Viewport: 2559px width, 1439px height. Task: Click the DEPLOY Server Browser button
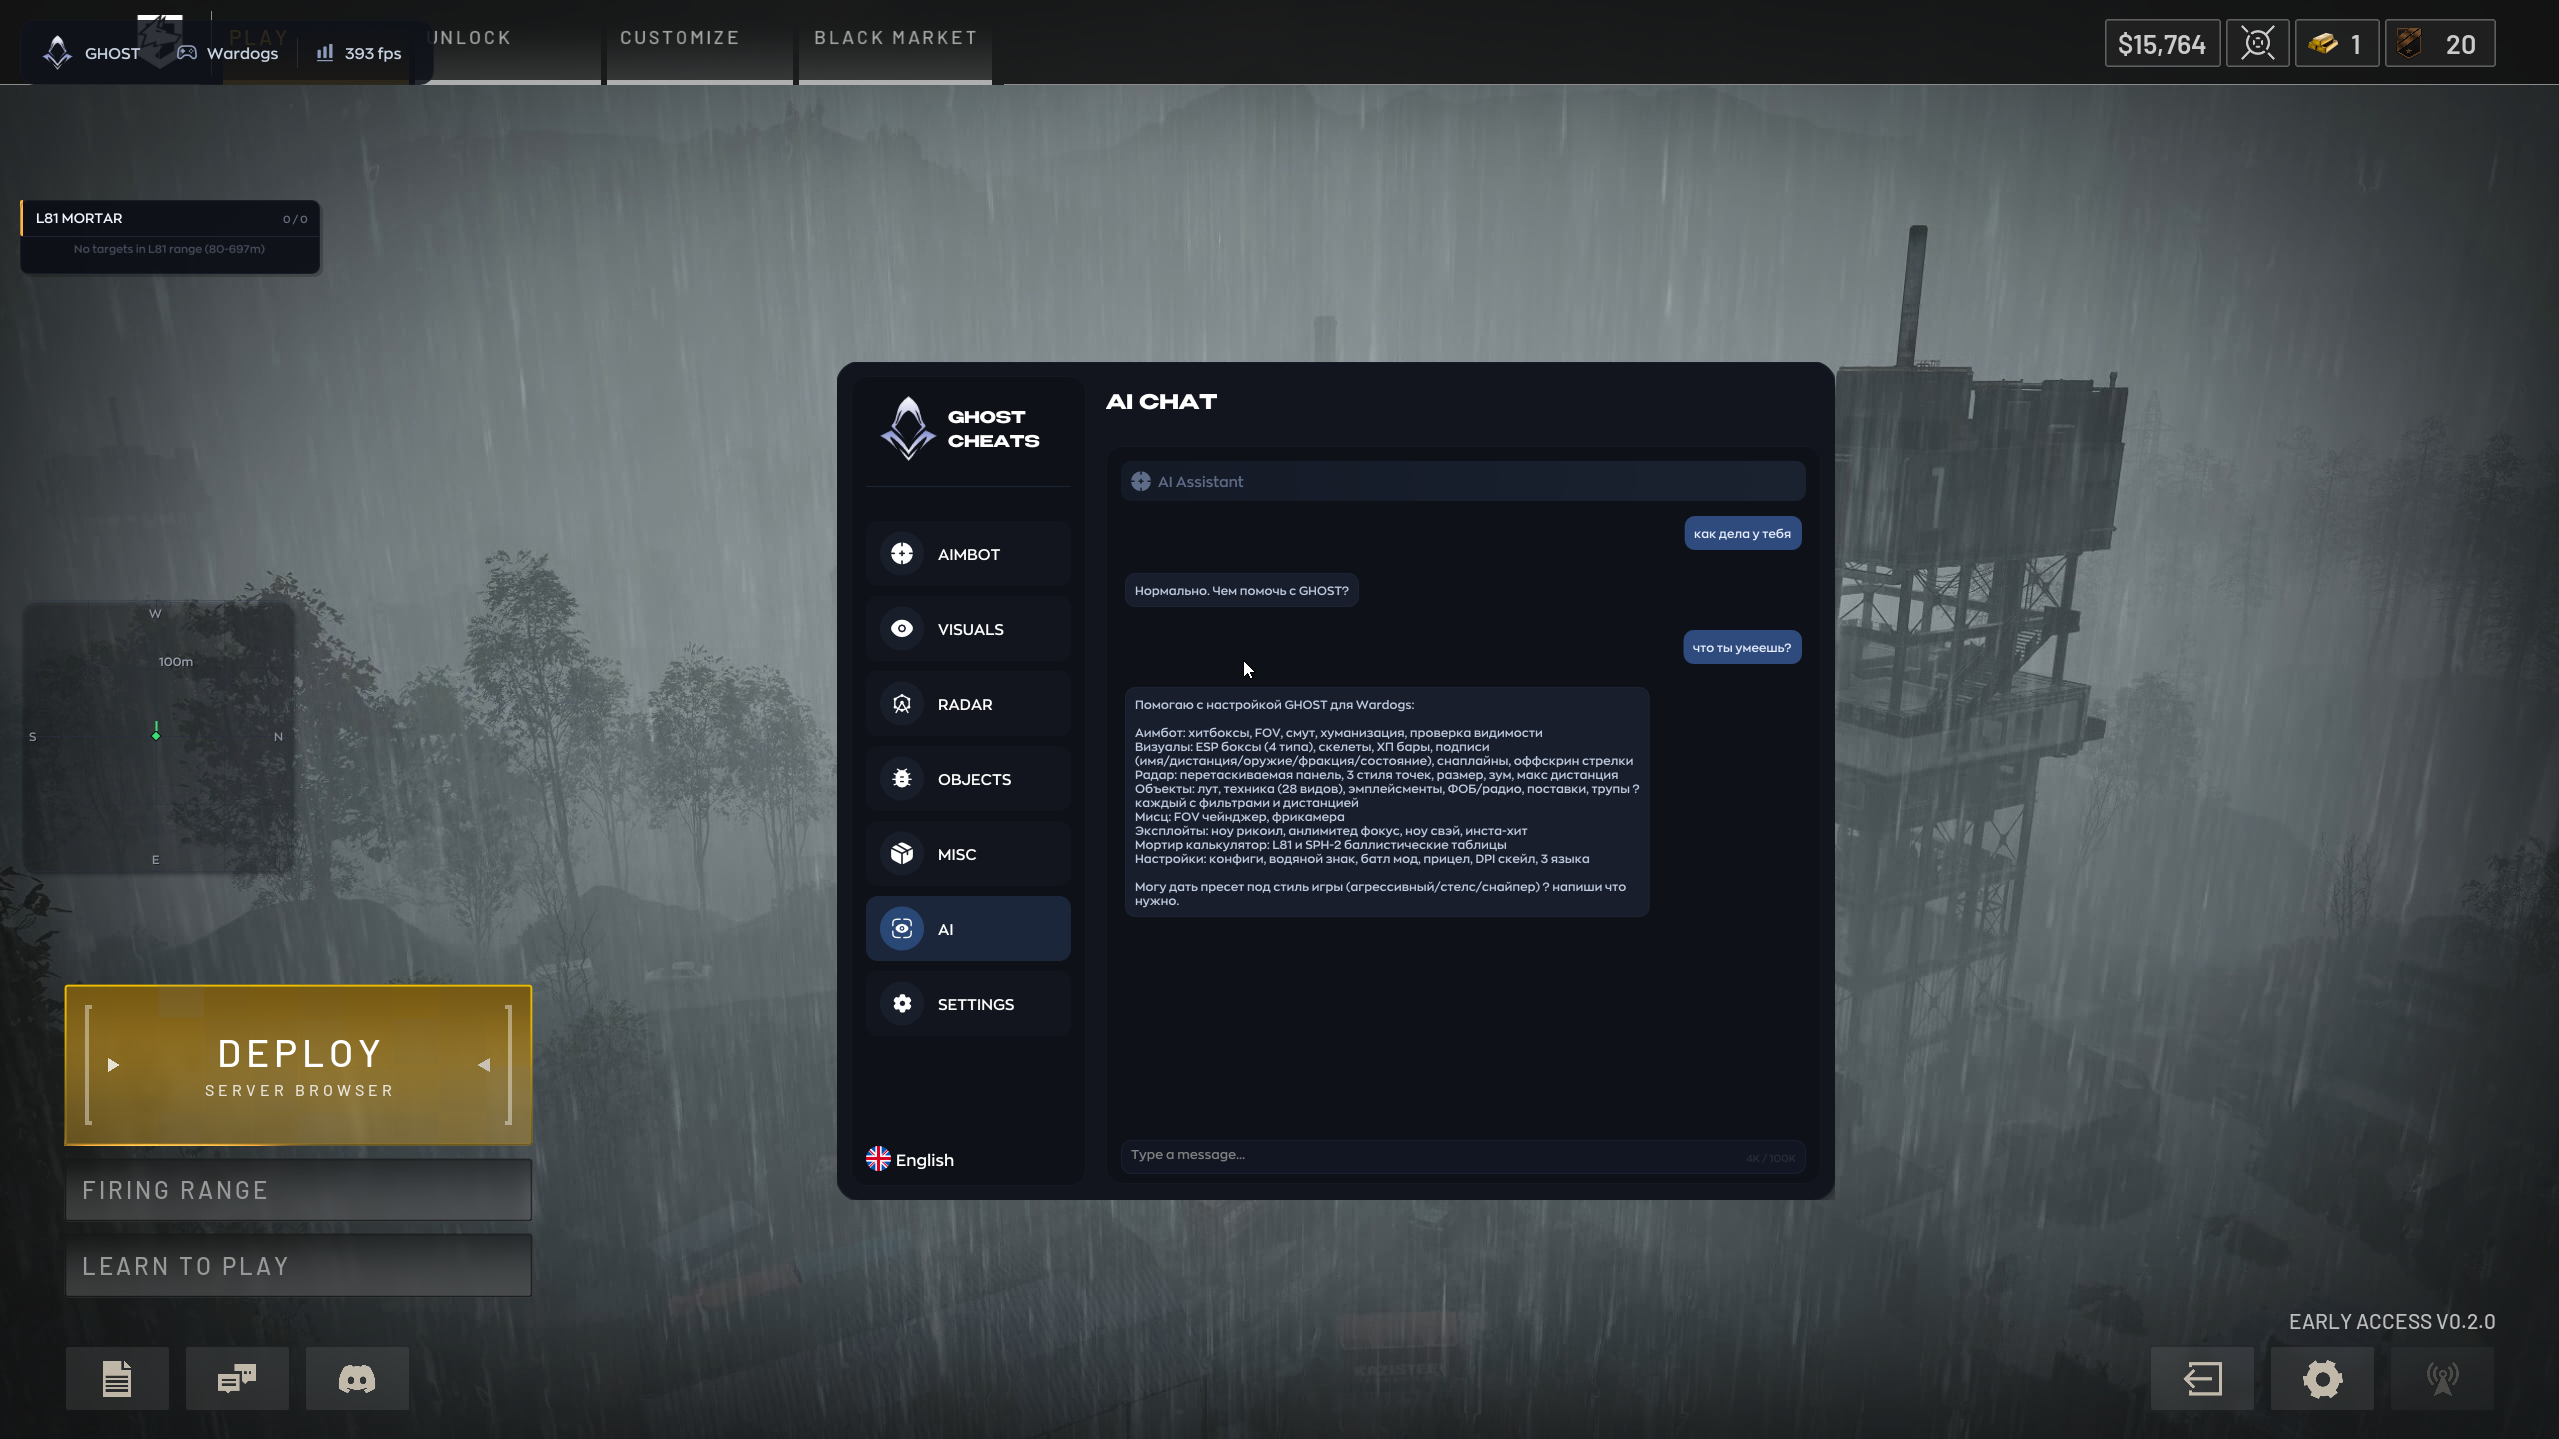point(299,1065)
